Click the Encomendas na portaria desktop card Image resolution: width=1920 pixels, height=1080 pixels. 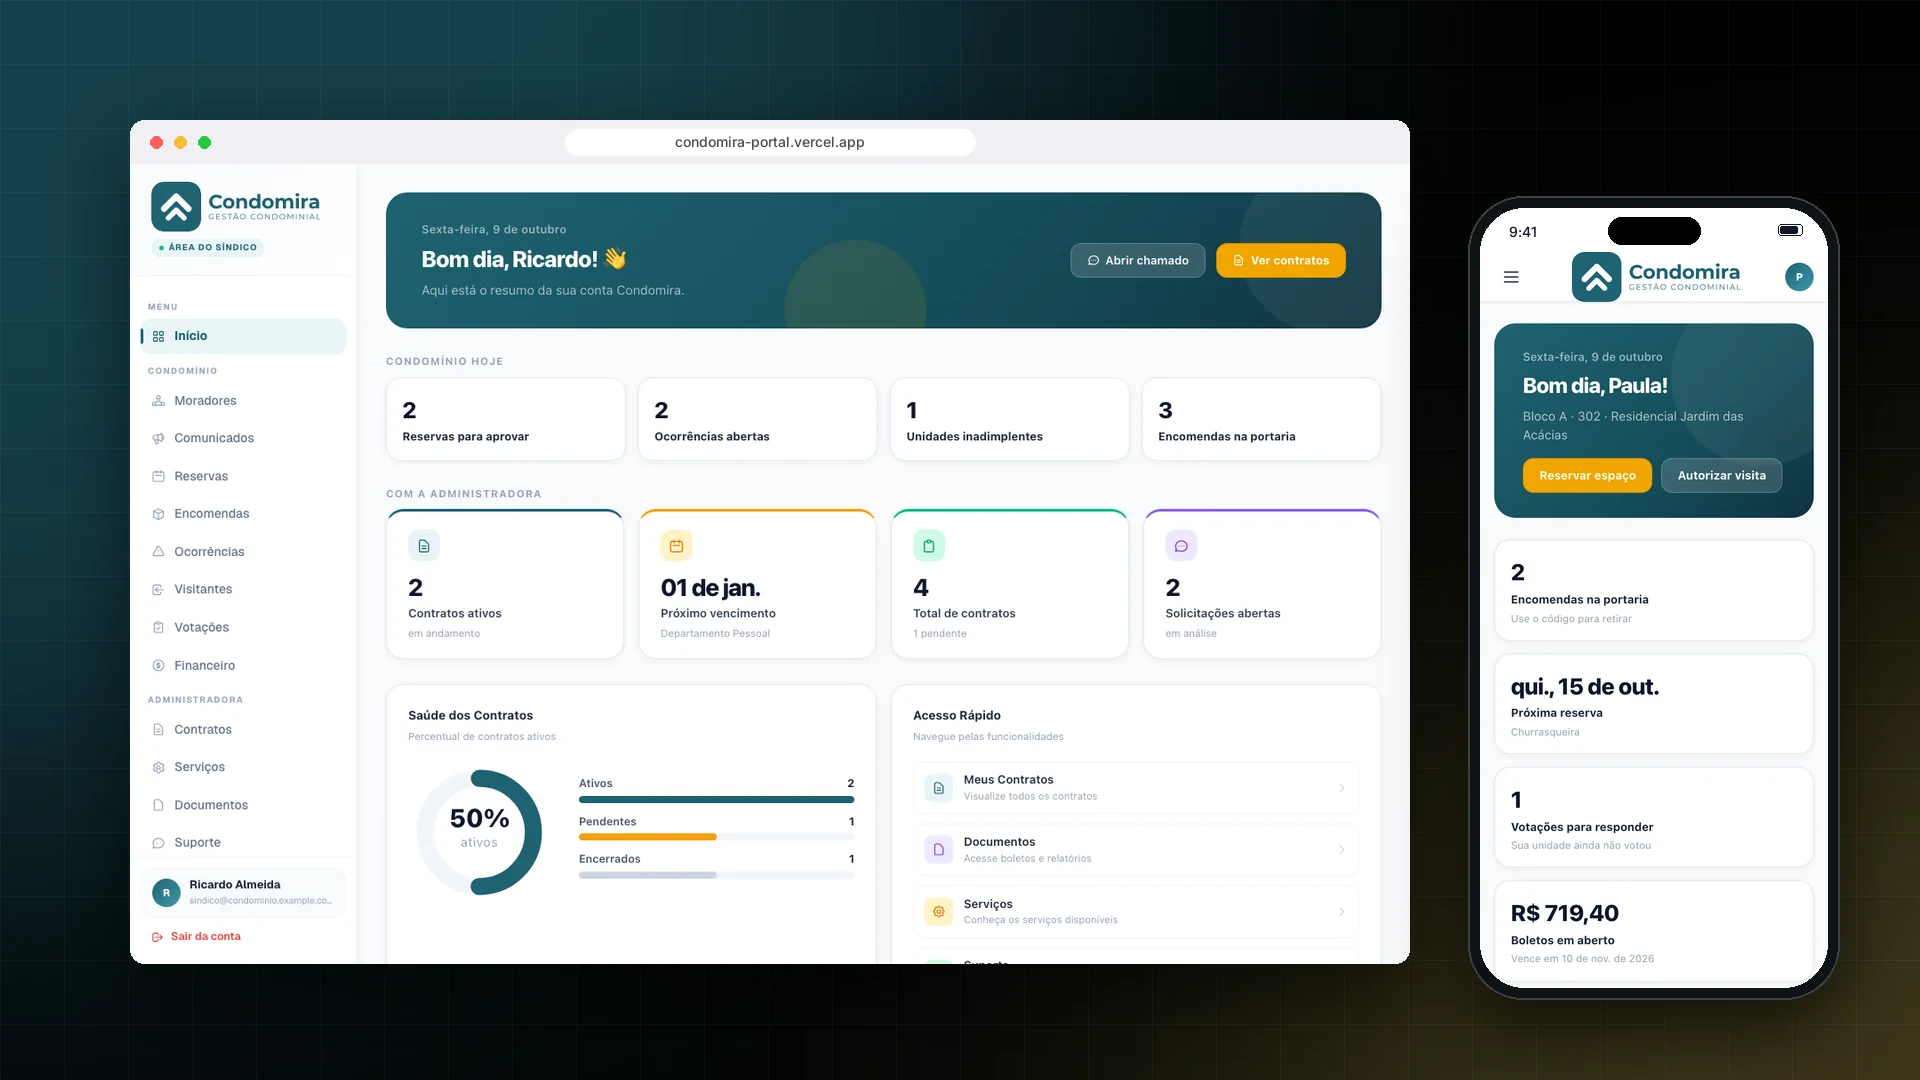[1262, 419]
